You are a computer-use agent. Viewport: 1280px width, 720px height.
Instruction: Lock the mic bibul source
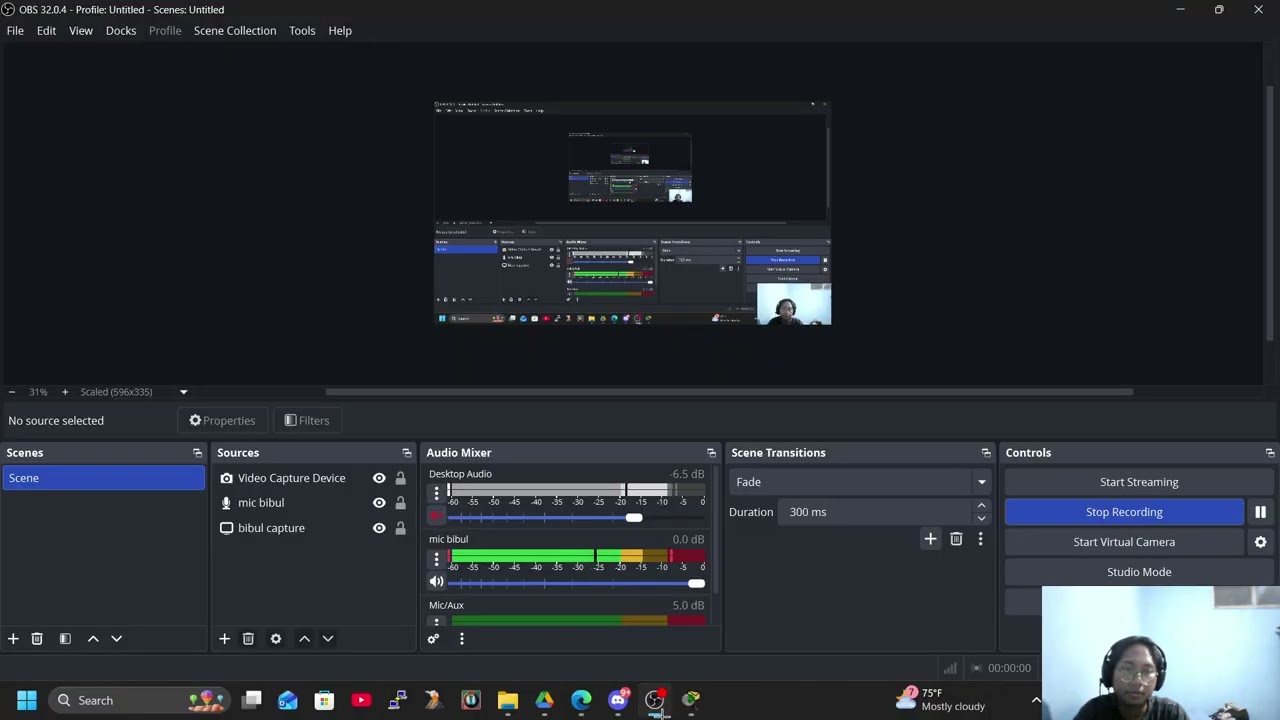click(400, 503)
